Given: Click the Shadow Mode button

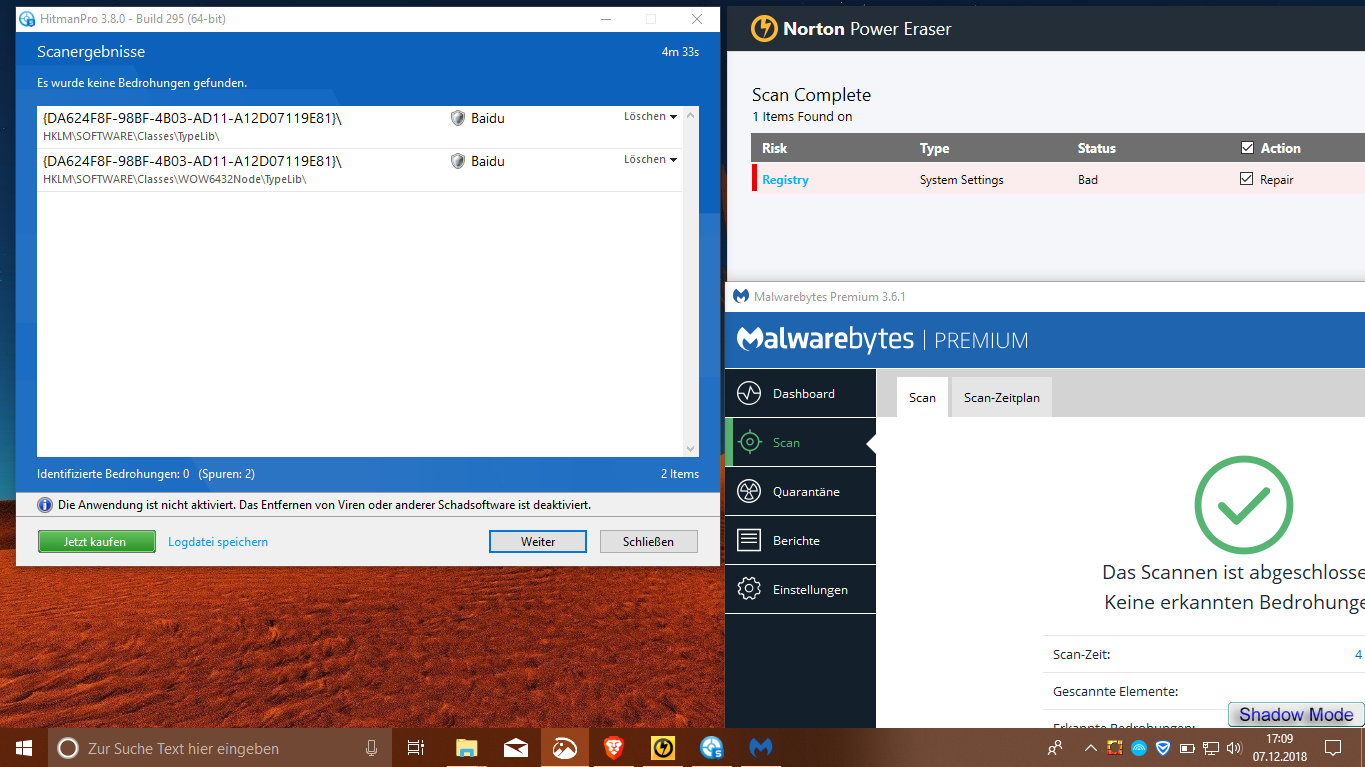Looking at the screenshot, I should [1296, 714].
